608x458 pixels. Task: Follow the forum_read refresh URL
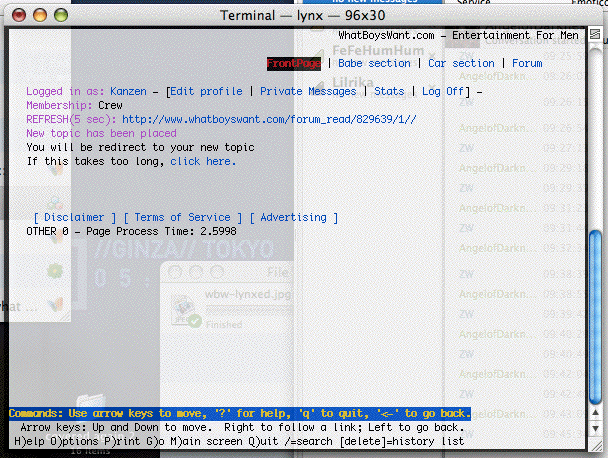(268, 119)
